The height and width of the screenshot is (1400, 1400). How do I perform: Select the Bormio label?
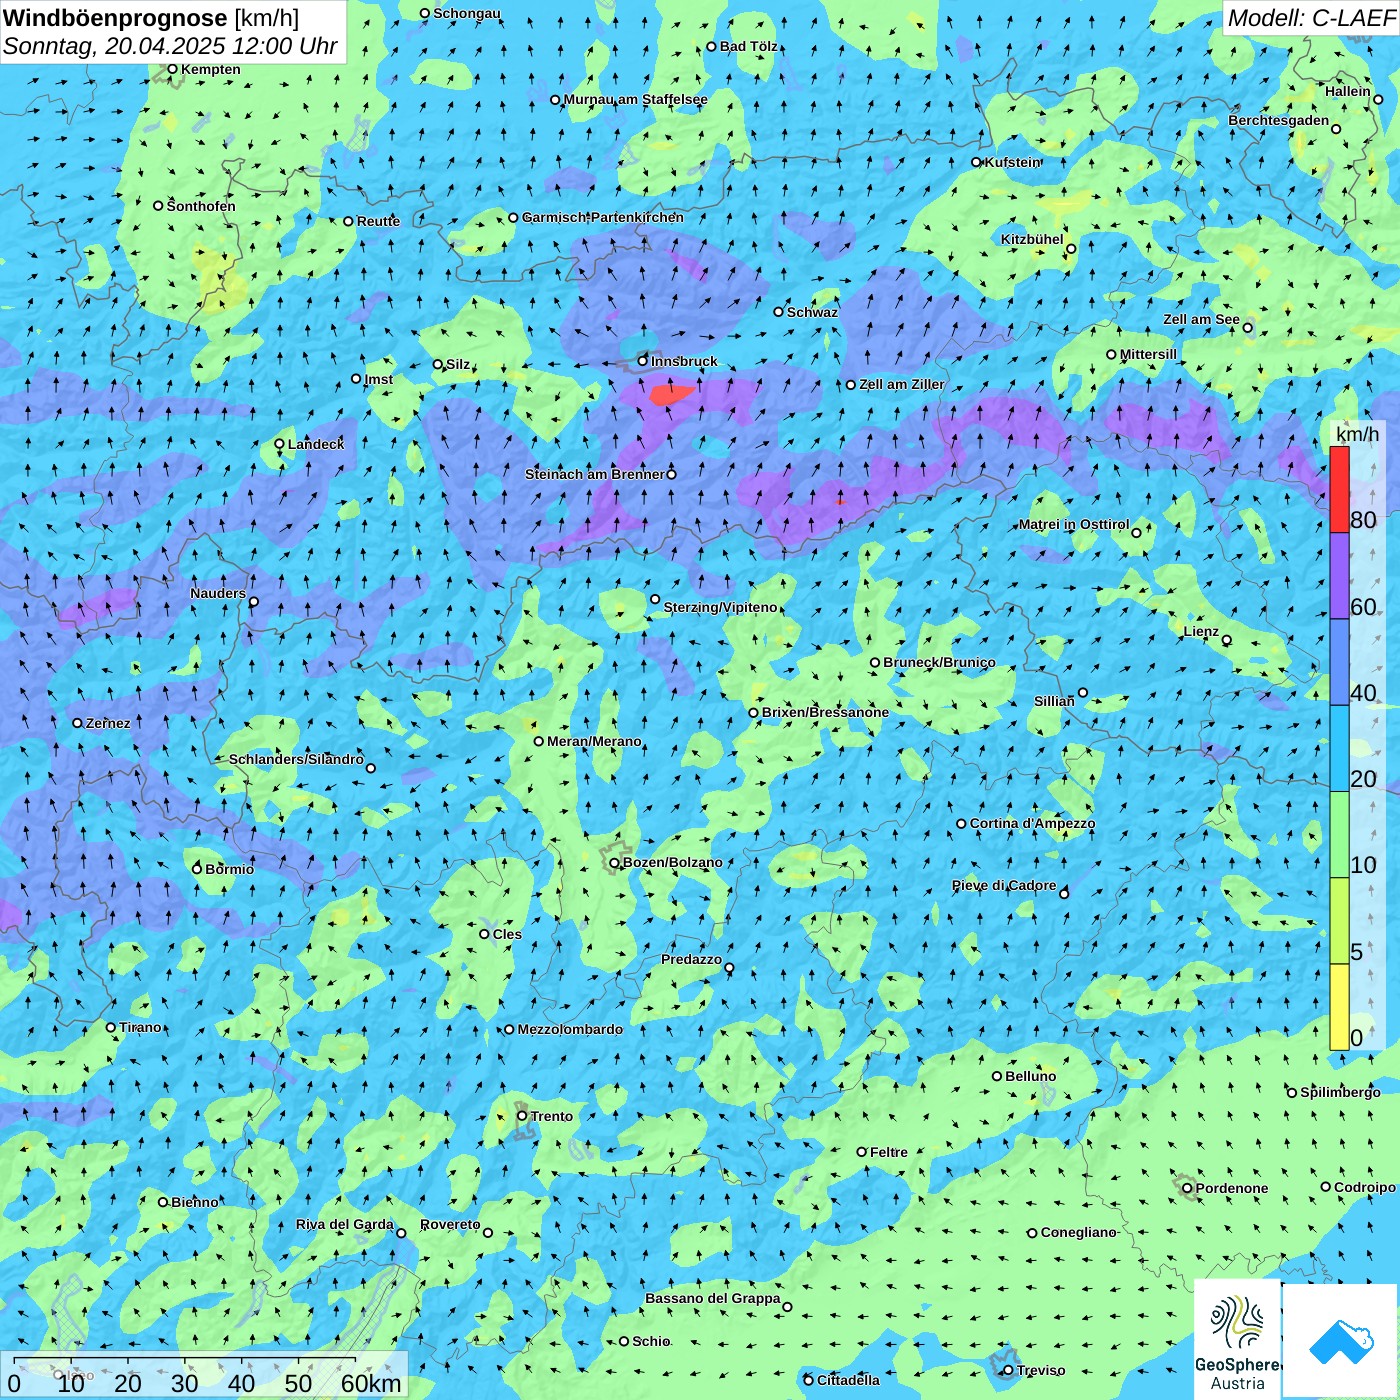click(229, 869)
